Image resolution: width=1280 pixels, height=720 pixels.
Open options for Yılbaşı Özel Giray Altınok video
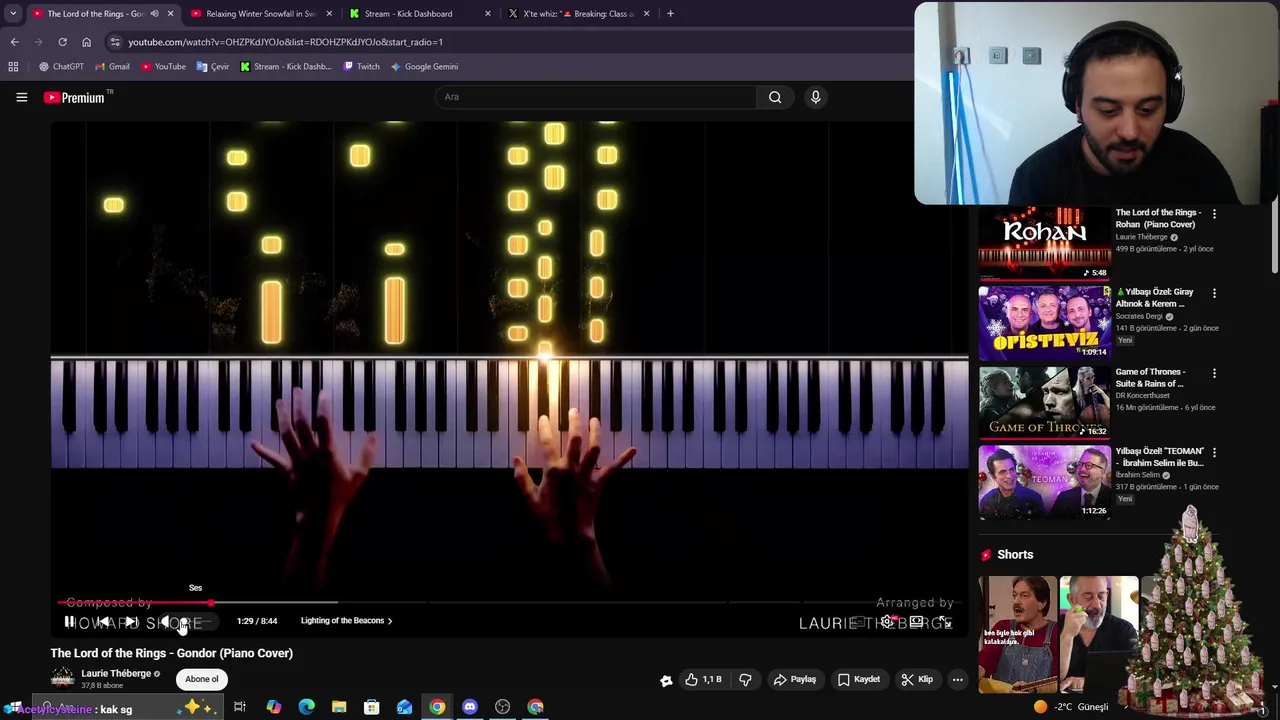1214,293
